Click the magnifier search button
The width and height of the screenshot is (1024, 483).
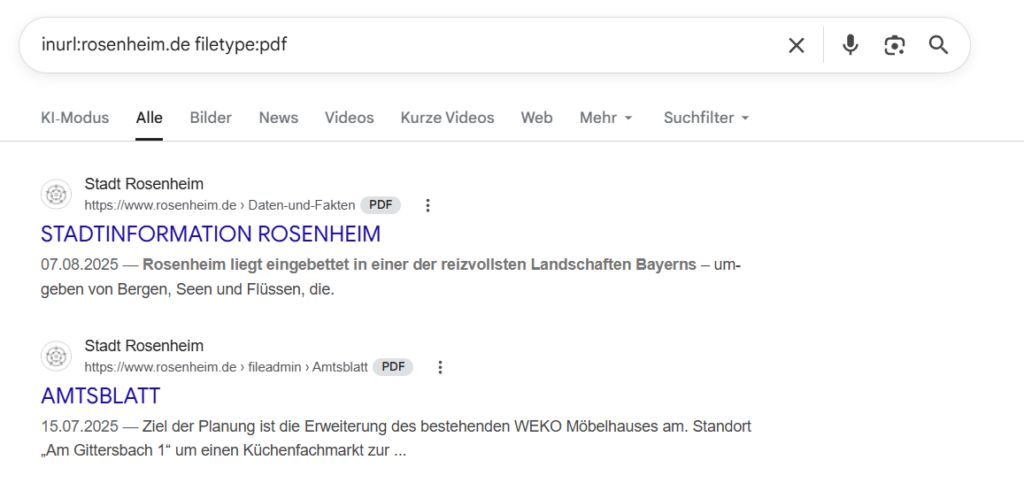(938, 45)
